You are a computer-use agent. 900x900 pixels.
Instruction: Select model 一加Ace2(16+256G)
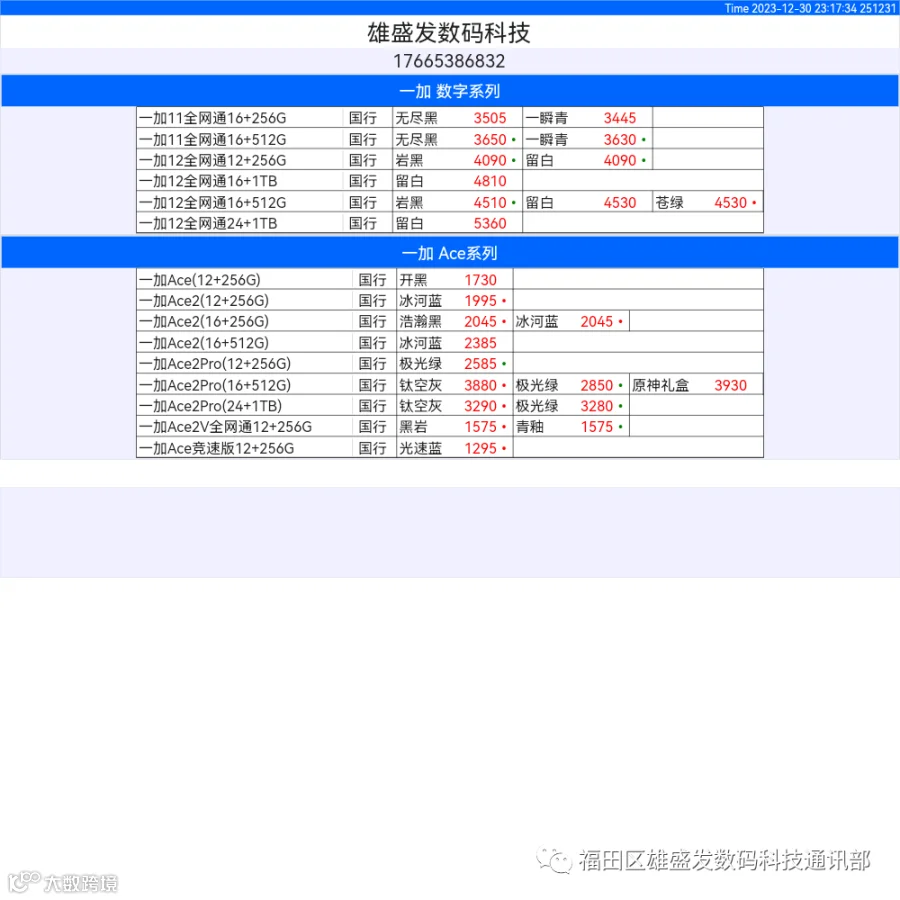click(204, 321)
